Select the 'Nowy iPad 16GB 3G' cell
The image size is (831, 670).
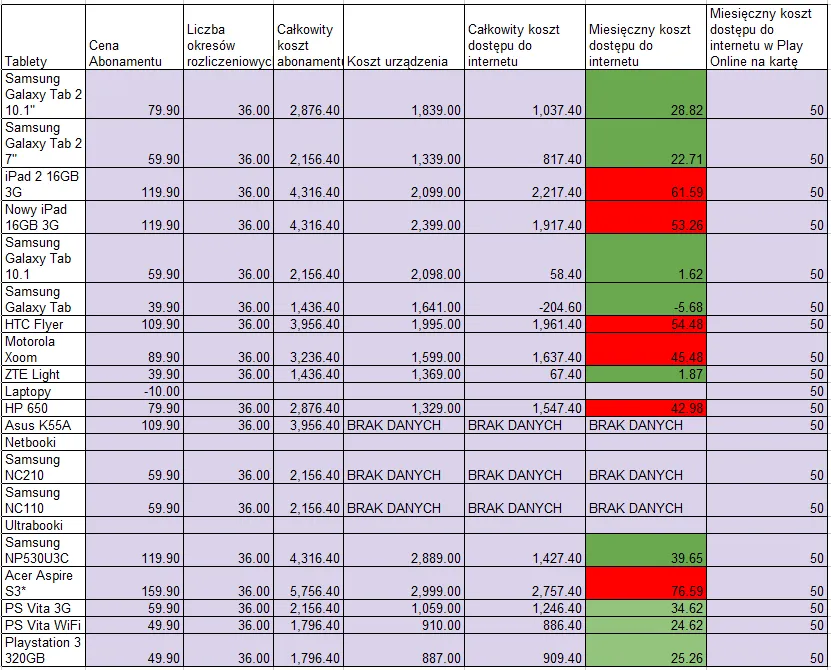[43, 217]
